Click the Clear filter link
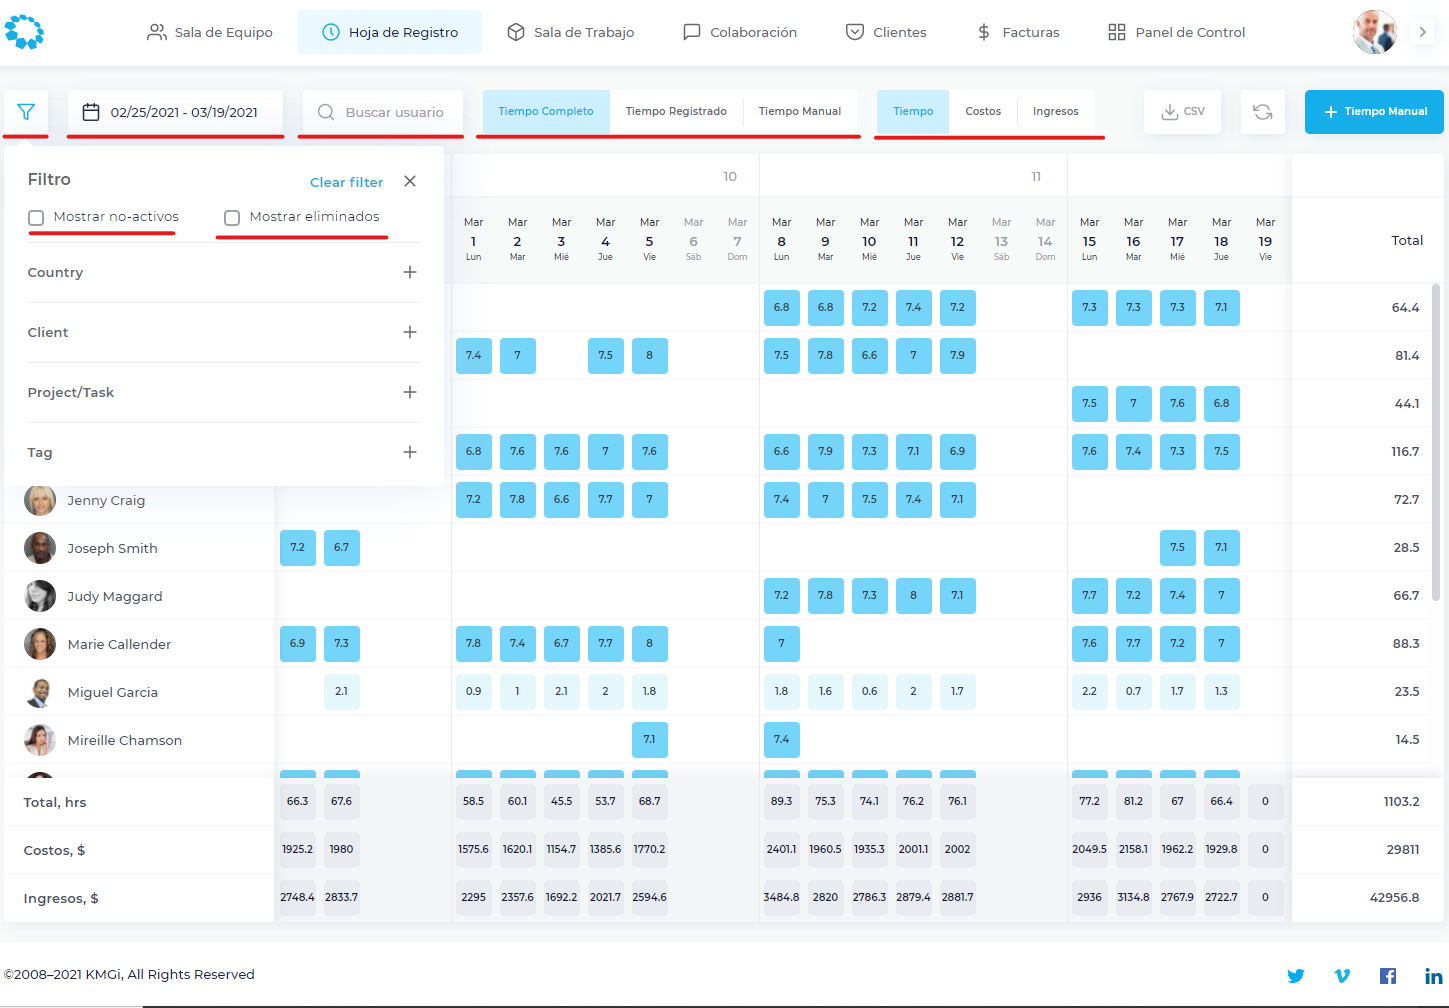The width and height of the screenshot is (1449, 1008). click(346, 182)
